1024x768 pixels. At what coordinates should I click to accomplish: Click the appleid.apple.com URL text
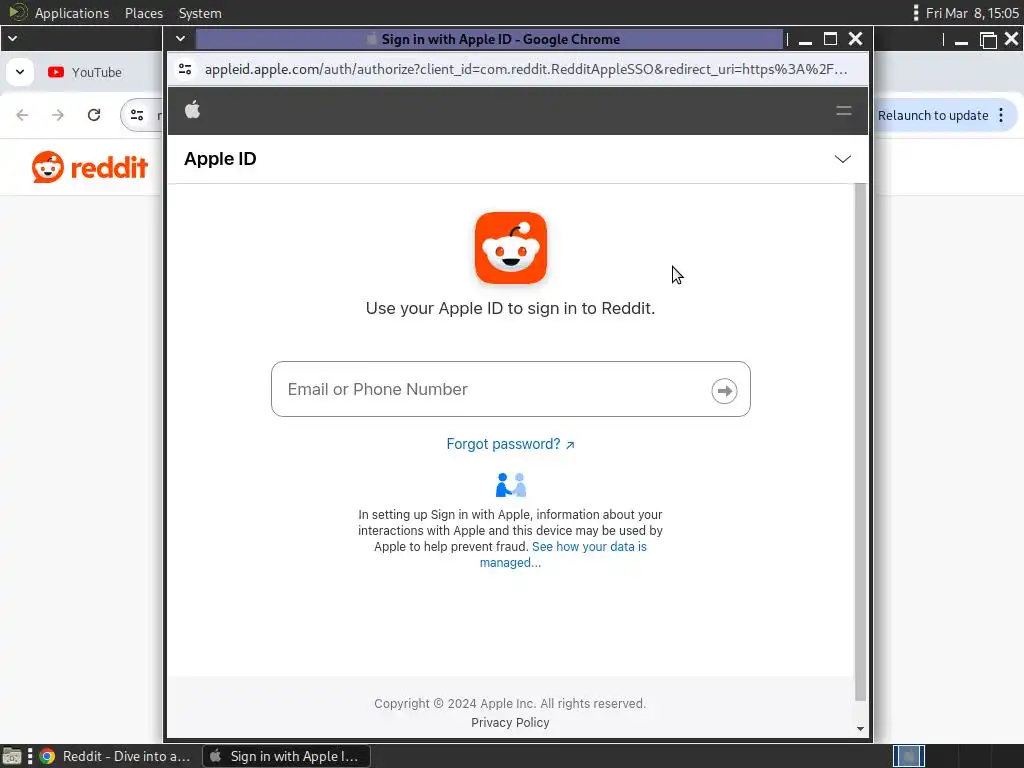pos(526,69)
